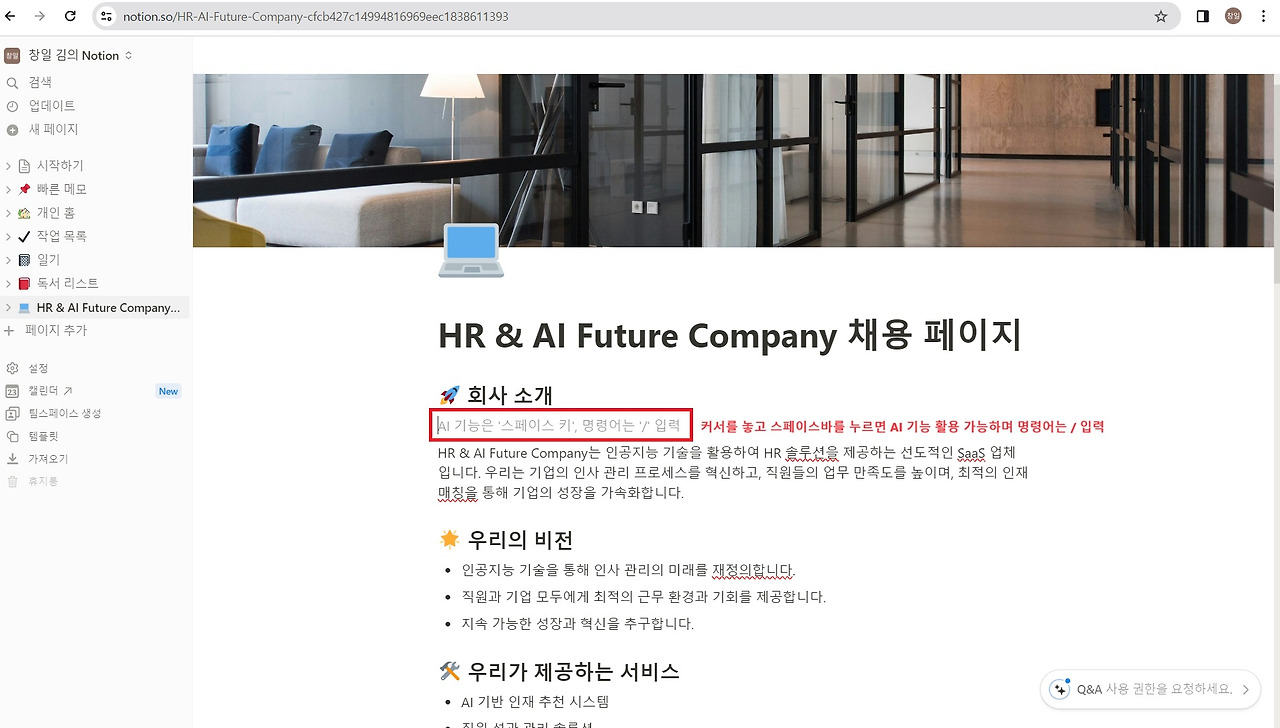Expand the 시작하기 page tree

(x=9, y=166)
